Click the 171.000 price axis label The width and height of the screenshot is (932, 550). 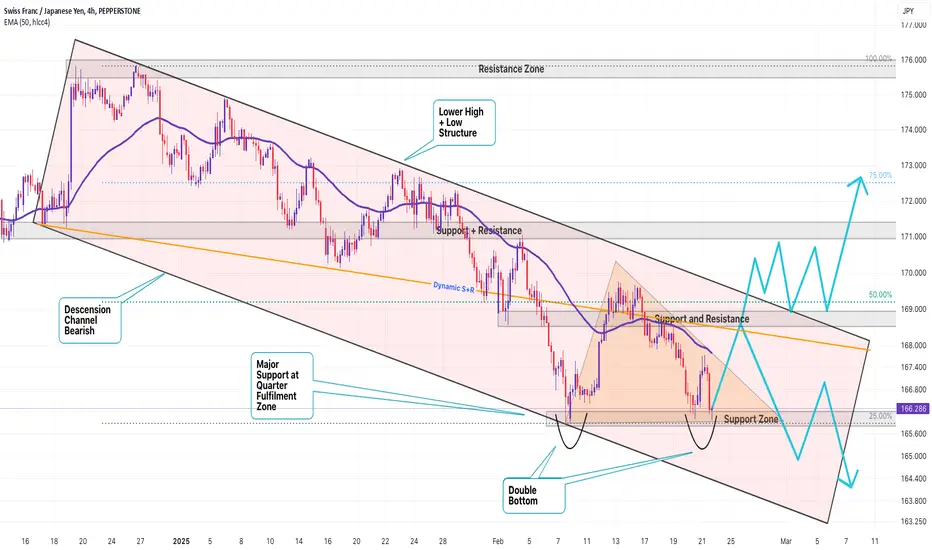(914, 237)
